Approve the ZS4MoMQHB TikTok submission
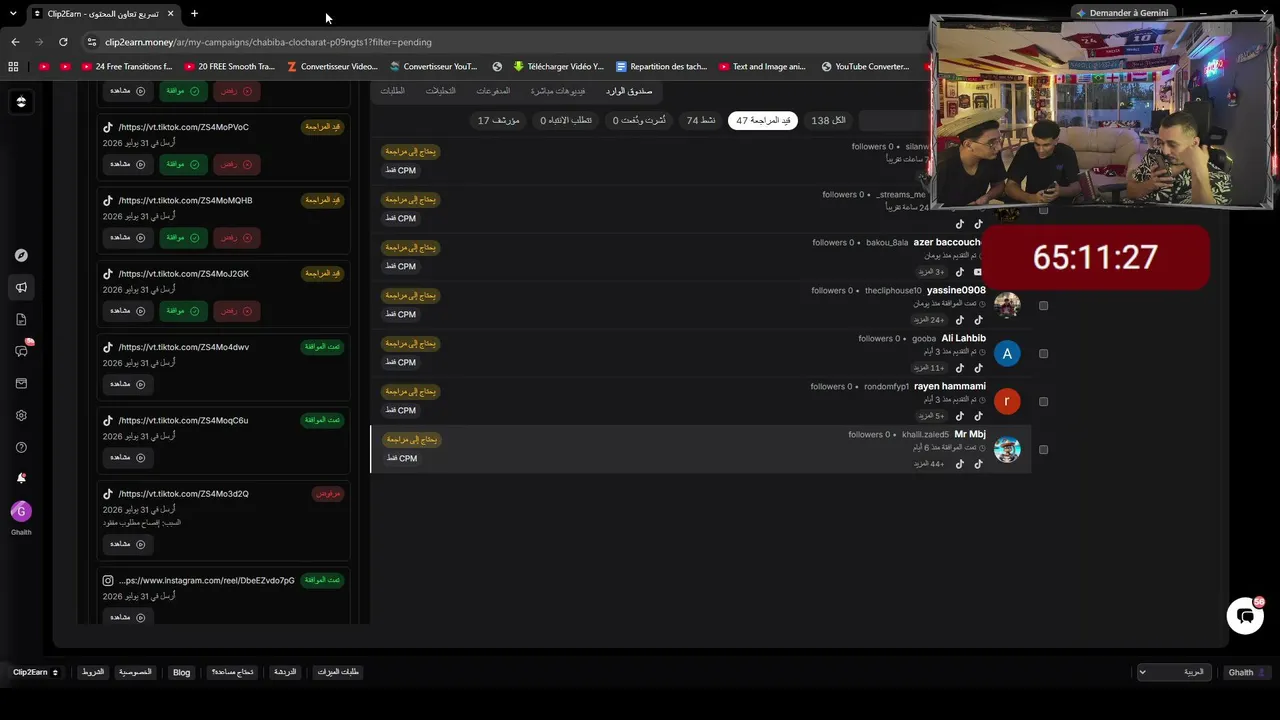The height and width of the screenshot is (720, 1280). click(182, 238)
